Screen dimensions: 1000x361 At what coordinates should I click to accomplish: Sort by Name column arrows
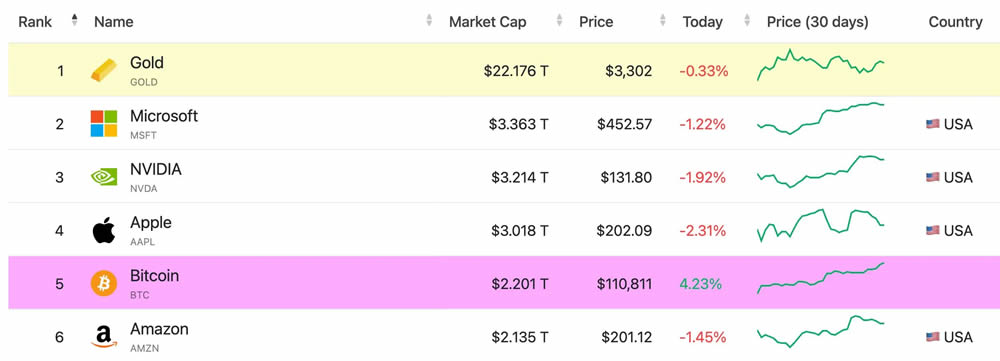[x=429, y=20]
